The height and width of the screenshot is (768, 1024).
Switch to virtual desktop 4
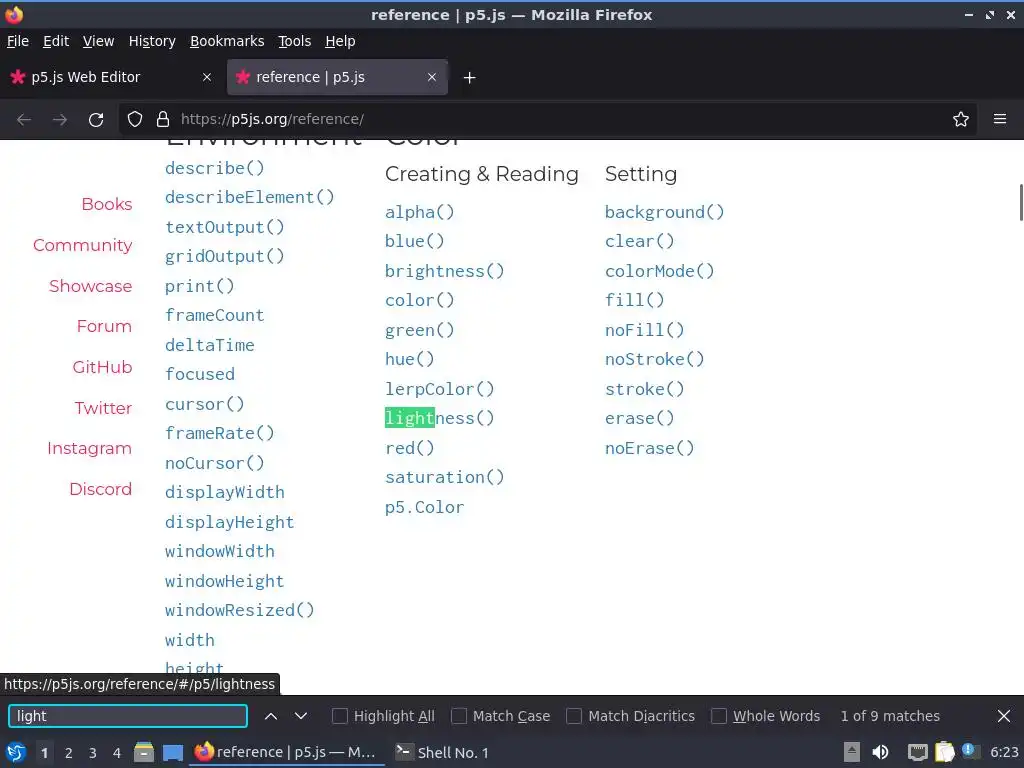[117, 753]
